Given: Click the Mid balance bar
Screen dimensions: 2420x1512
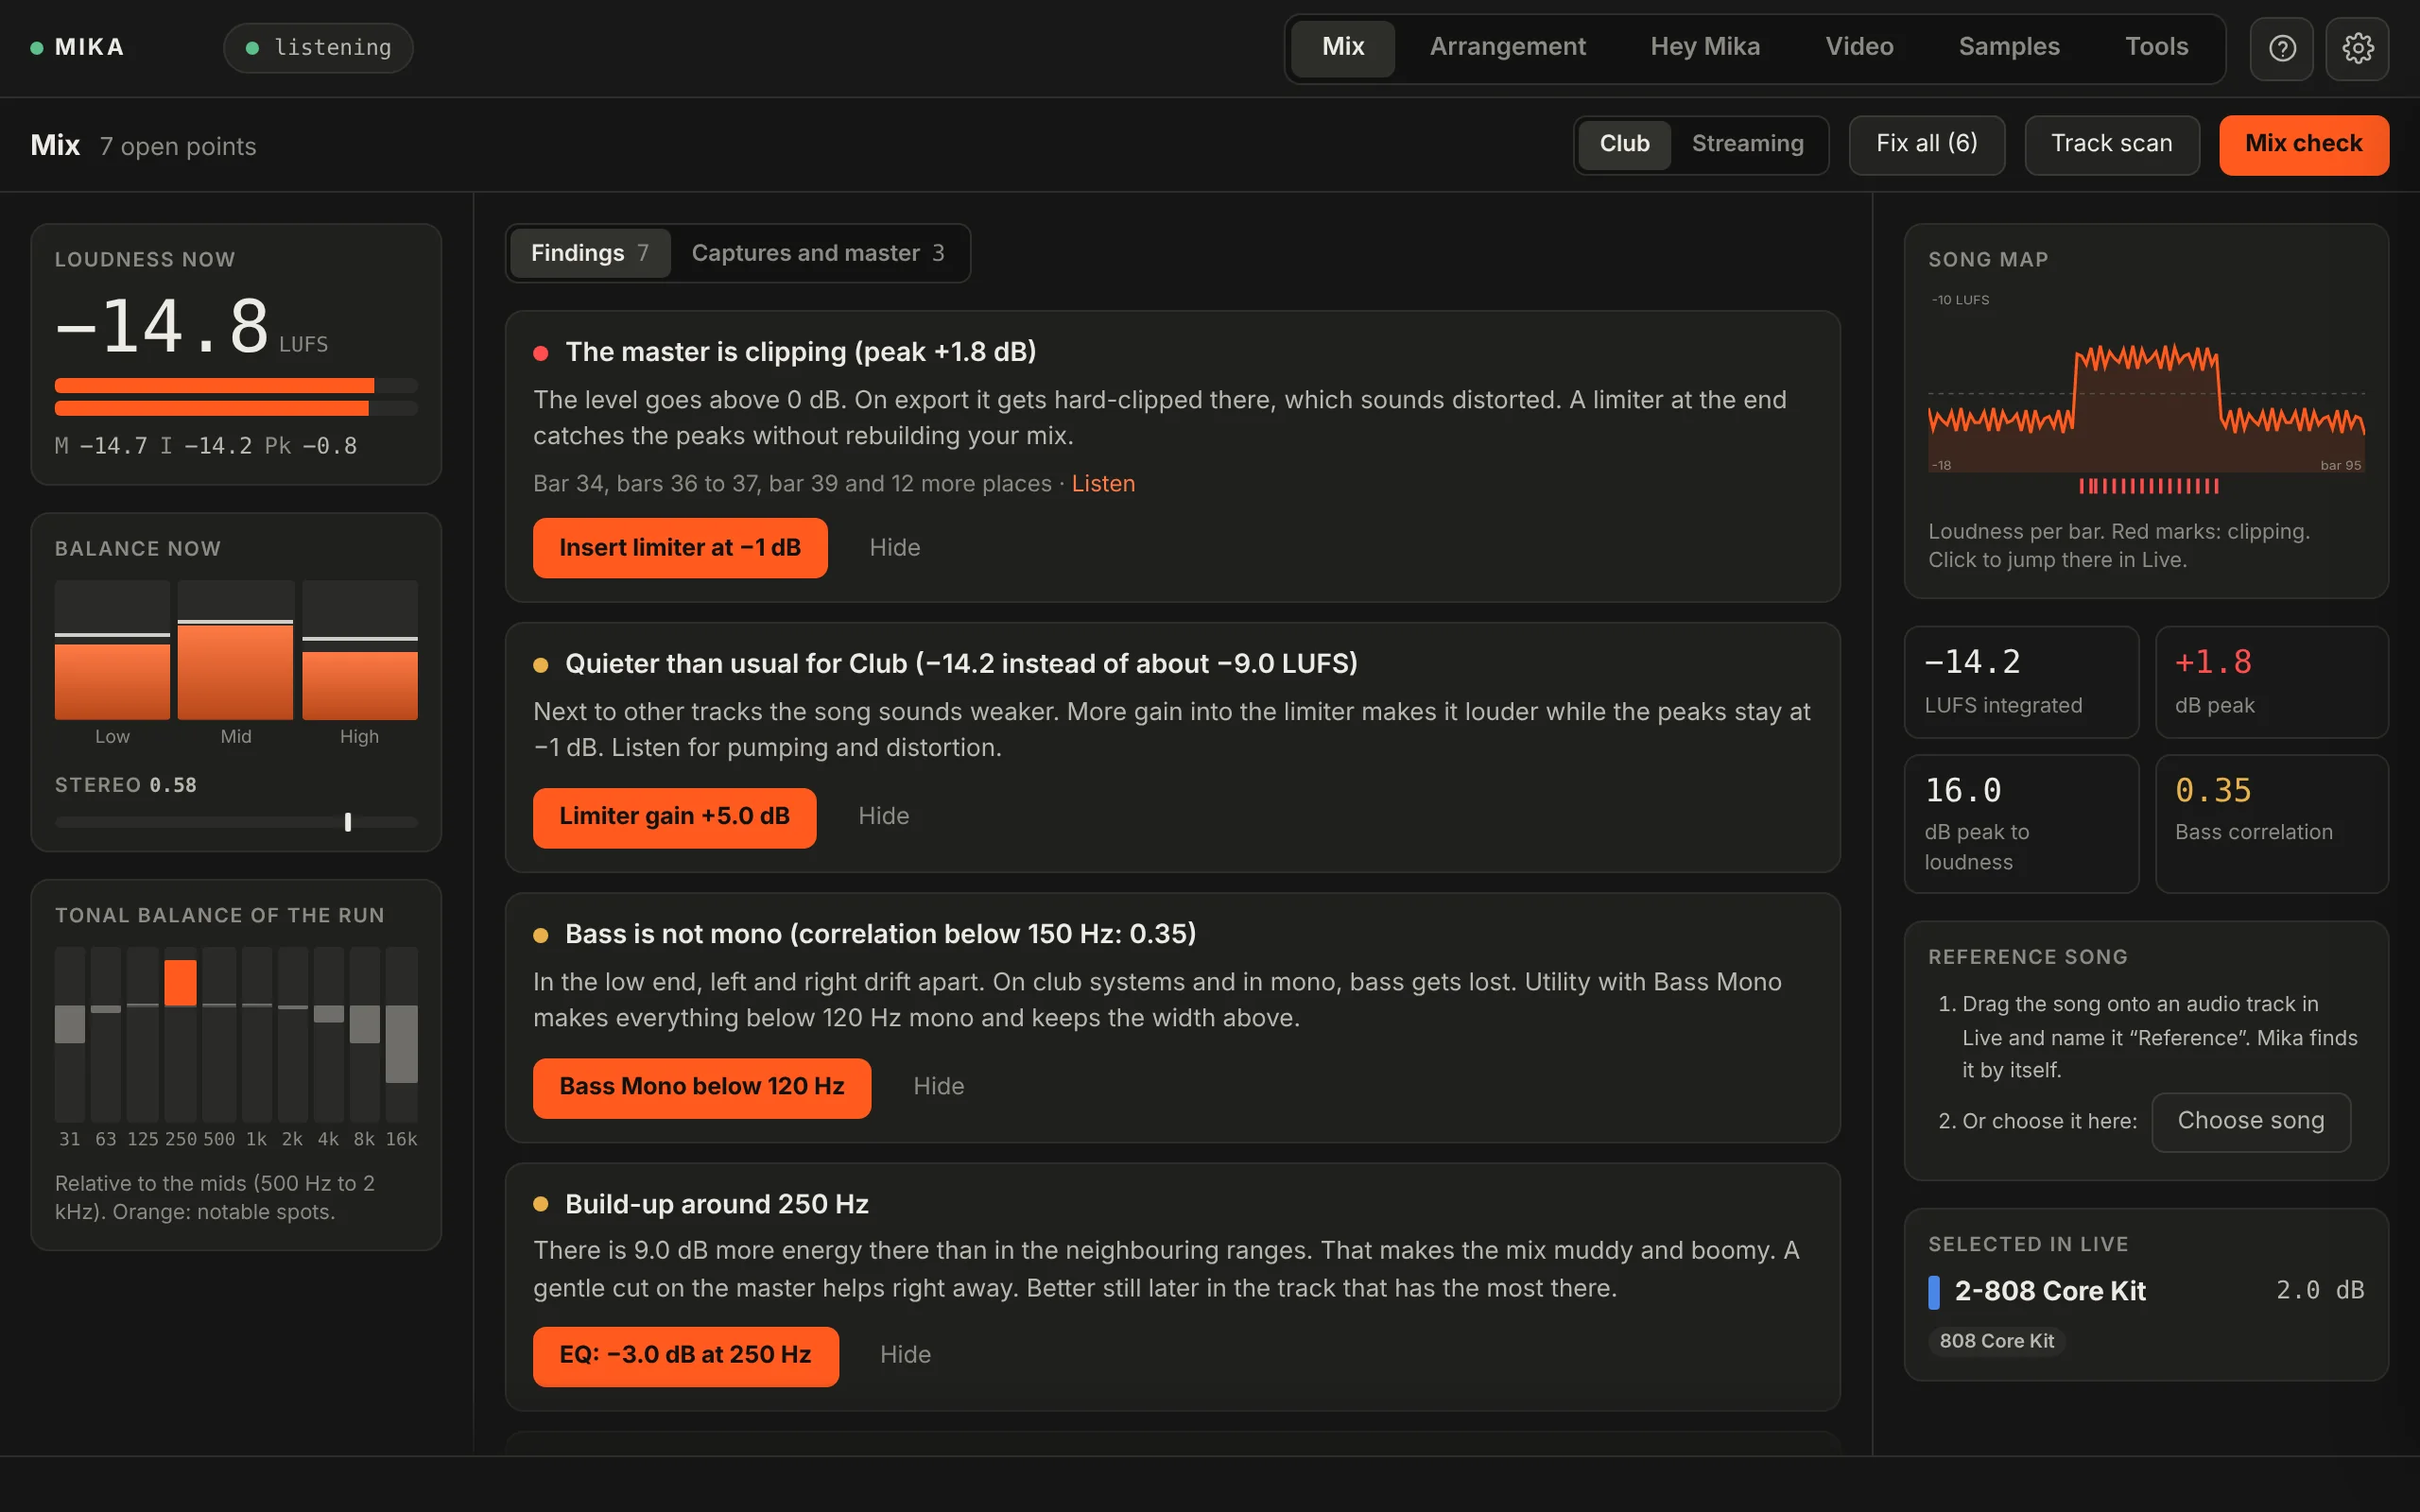Looking at the screenshot, I should pyautogui.click(x=236, y=650).
